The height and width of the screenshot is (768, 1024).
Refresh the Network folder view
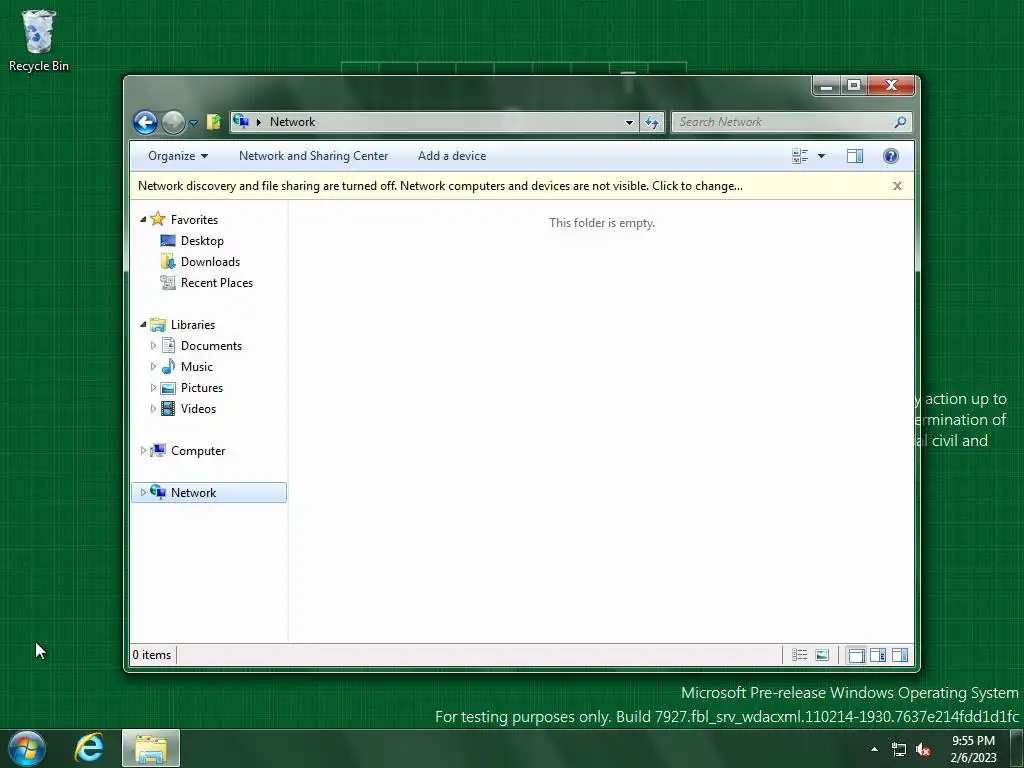tap(652, 122)
